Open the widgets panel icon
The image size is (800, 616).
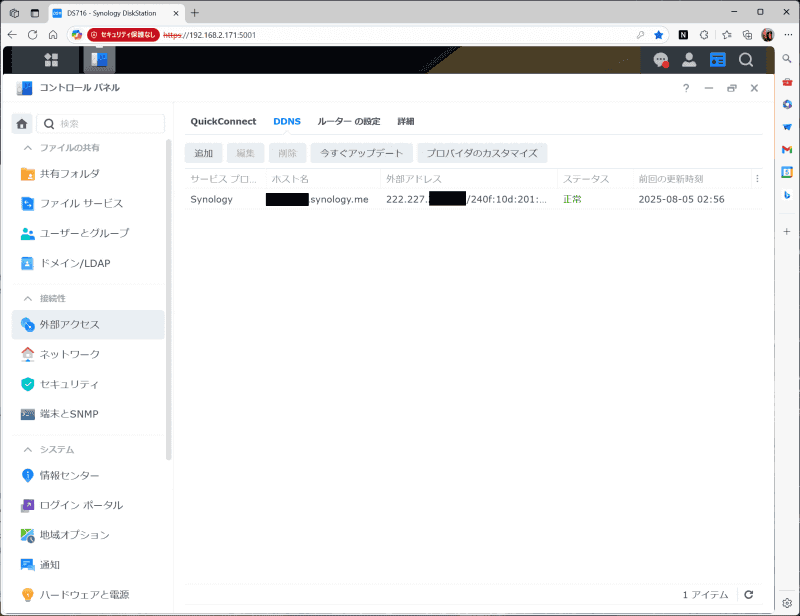[x=718, y=60]
